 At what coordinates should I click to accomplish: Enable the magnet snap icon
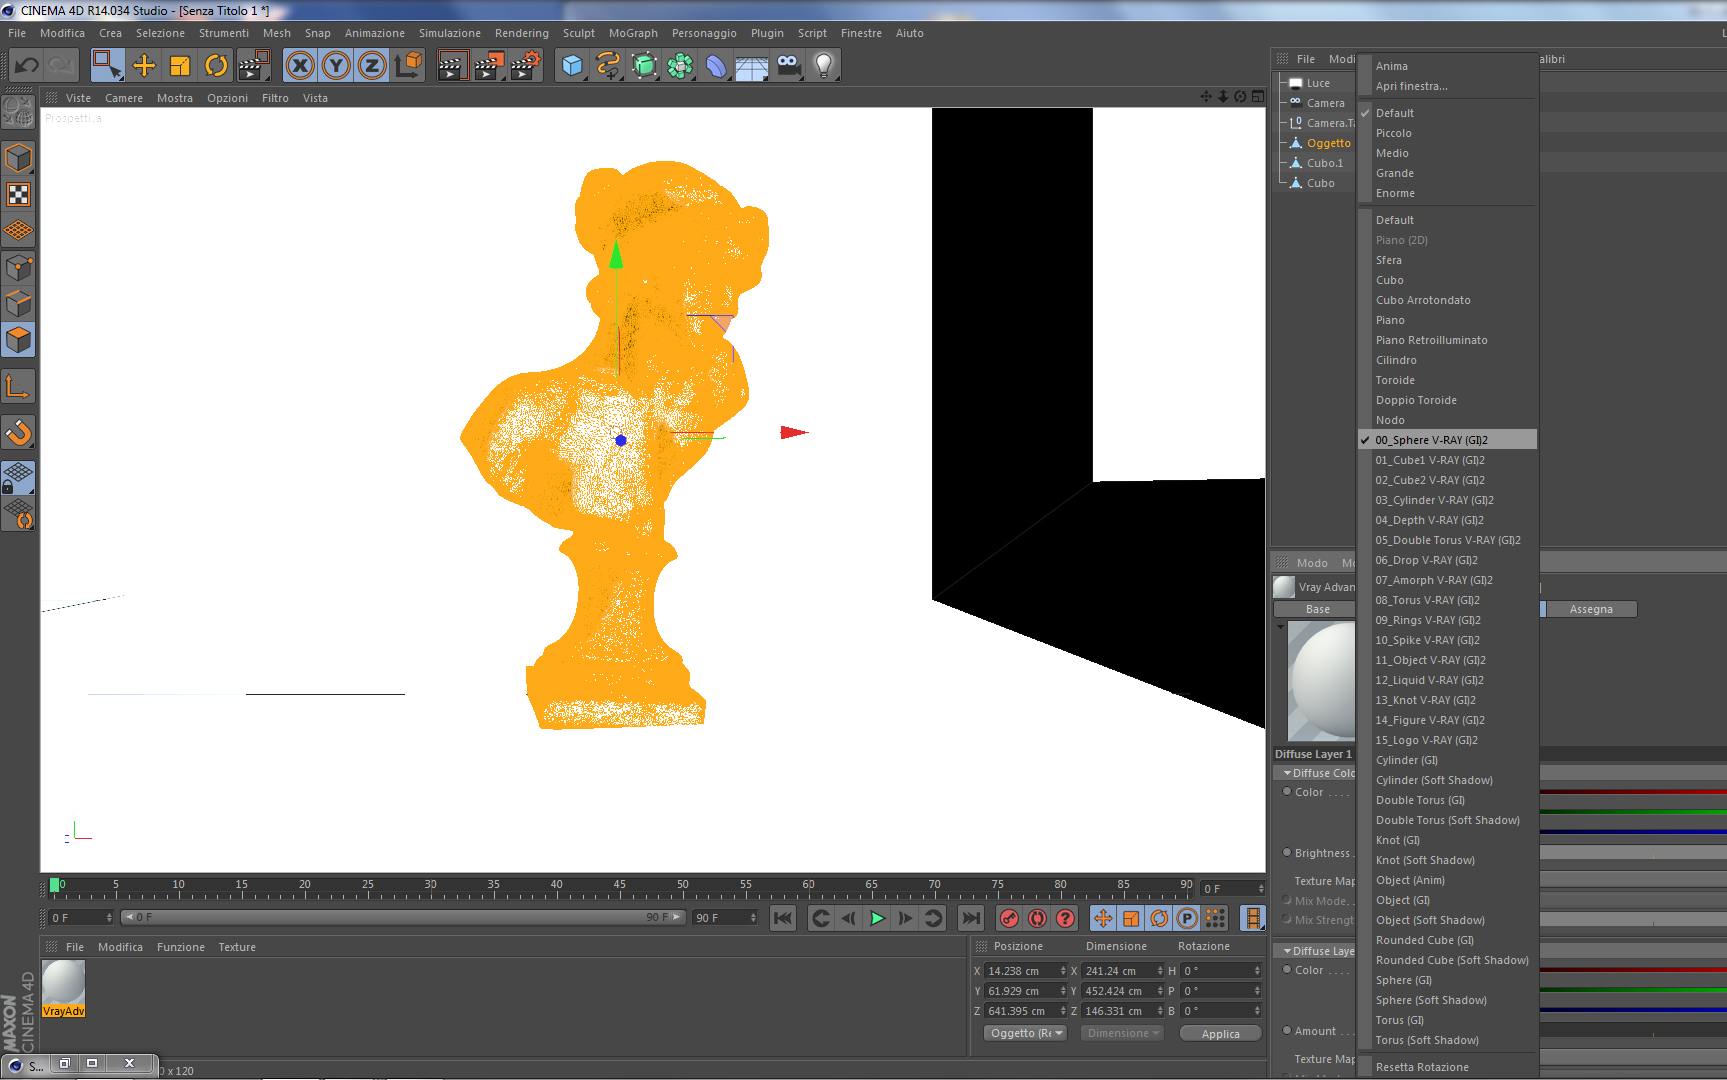[x=19, y=432]
